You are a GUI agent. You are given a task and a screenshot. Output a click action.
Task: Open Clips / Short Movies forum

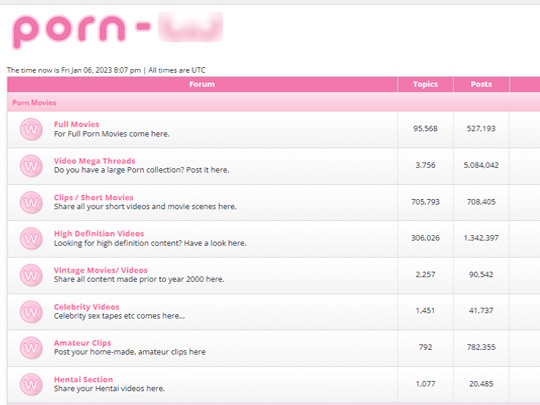pyautogui.click(x=93, y=197)
